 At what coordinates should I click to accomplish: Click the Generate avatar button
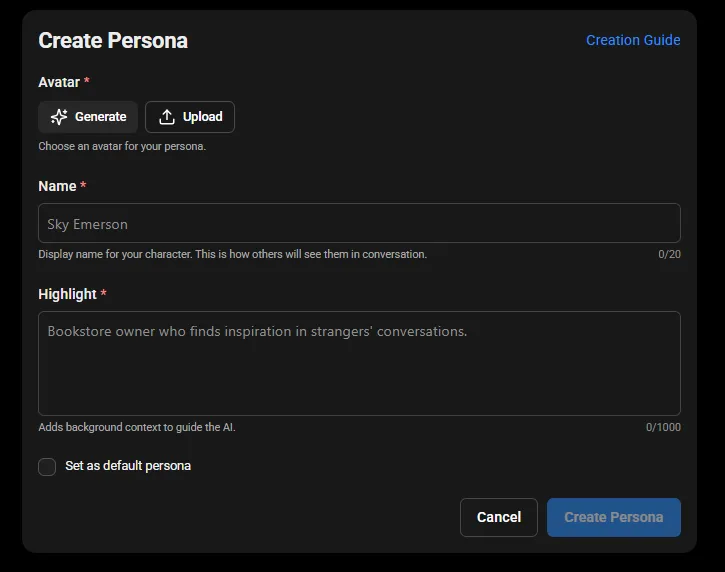pyautogui.click(x=88, y=117)
